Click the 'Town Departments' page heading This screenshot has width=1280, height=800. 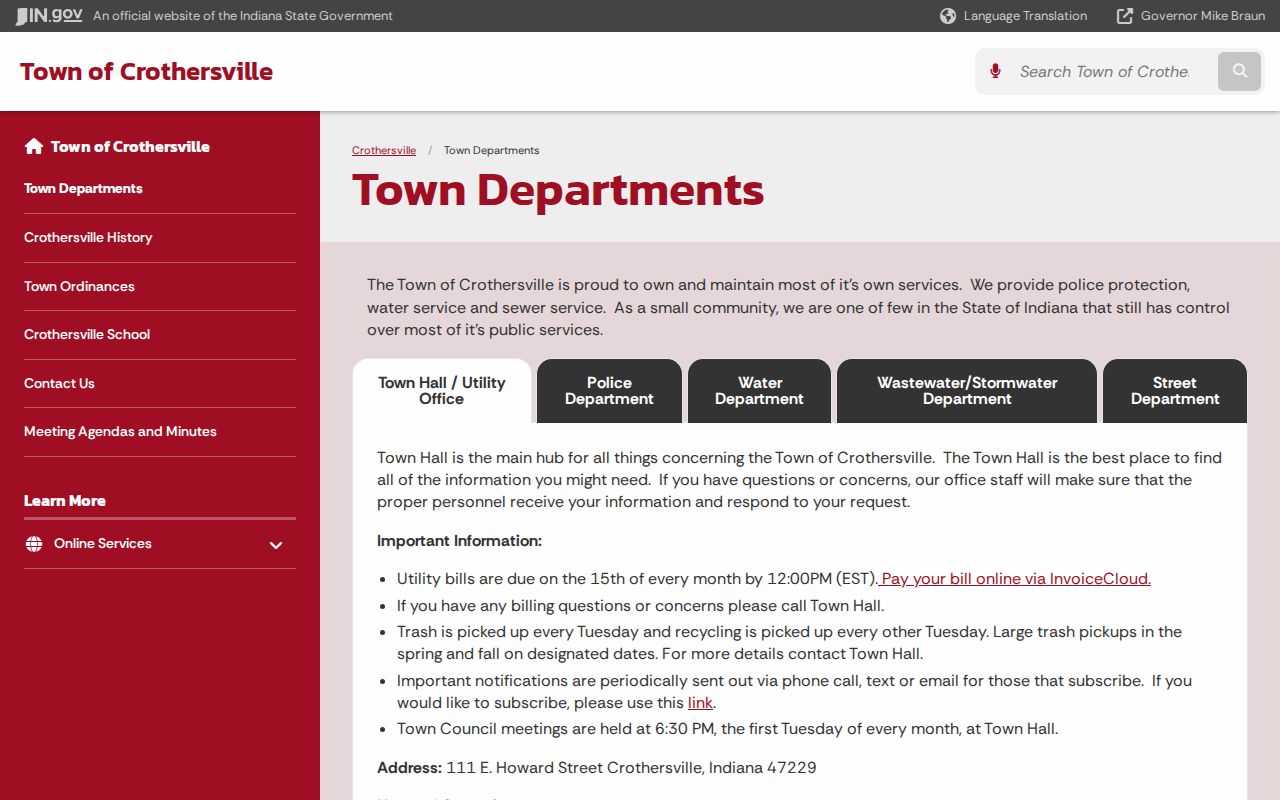coord(558,190)
